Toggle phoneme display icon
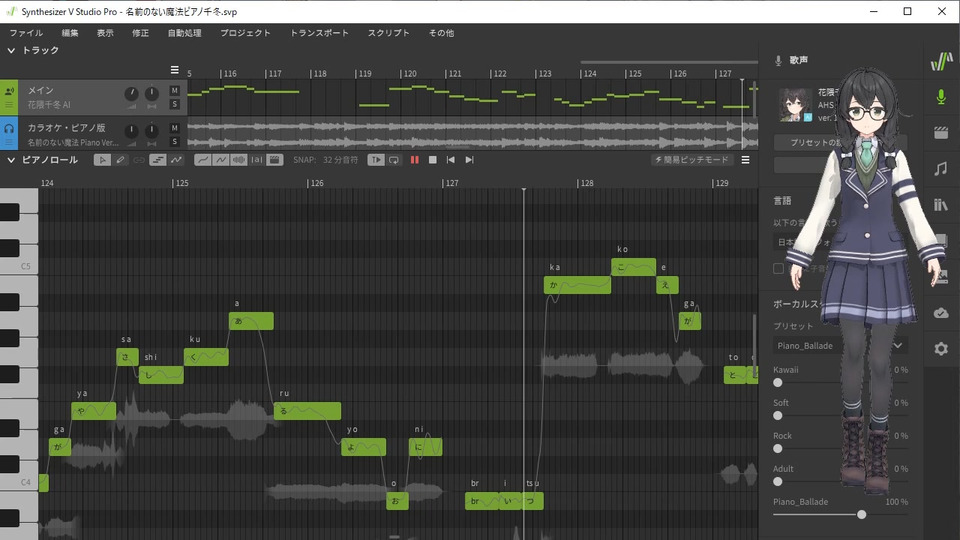960x540 pixels. [x=257, y=160]
